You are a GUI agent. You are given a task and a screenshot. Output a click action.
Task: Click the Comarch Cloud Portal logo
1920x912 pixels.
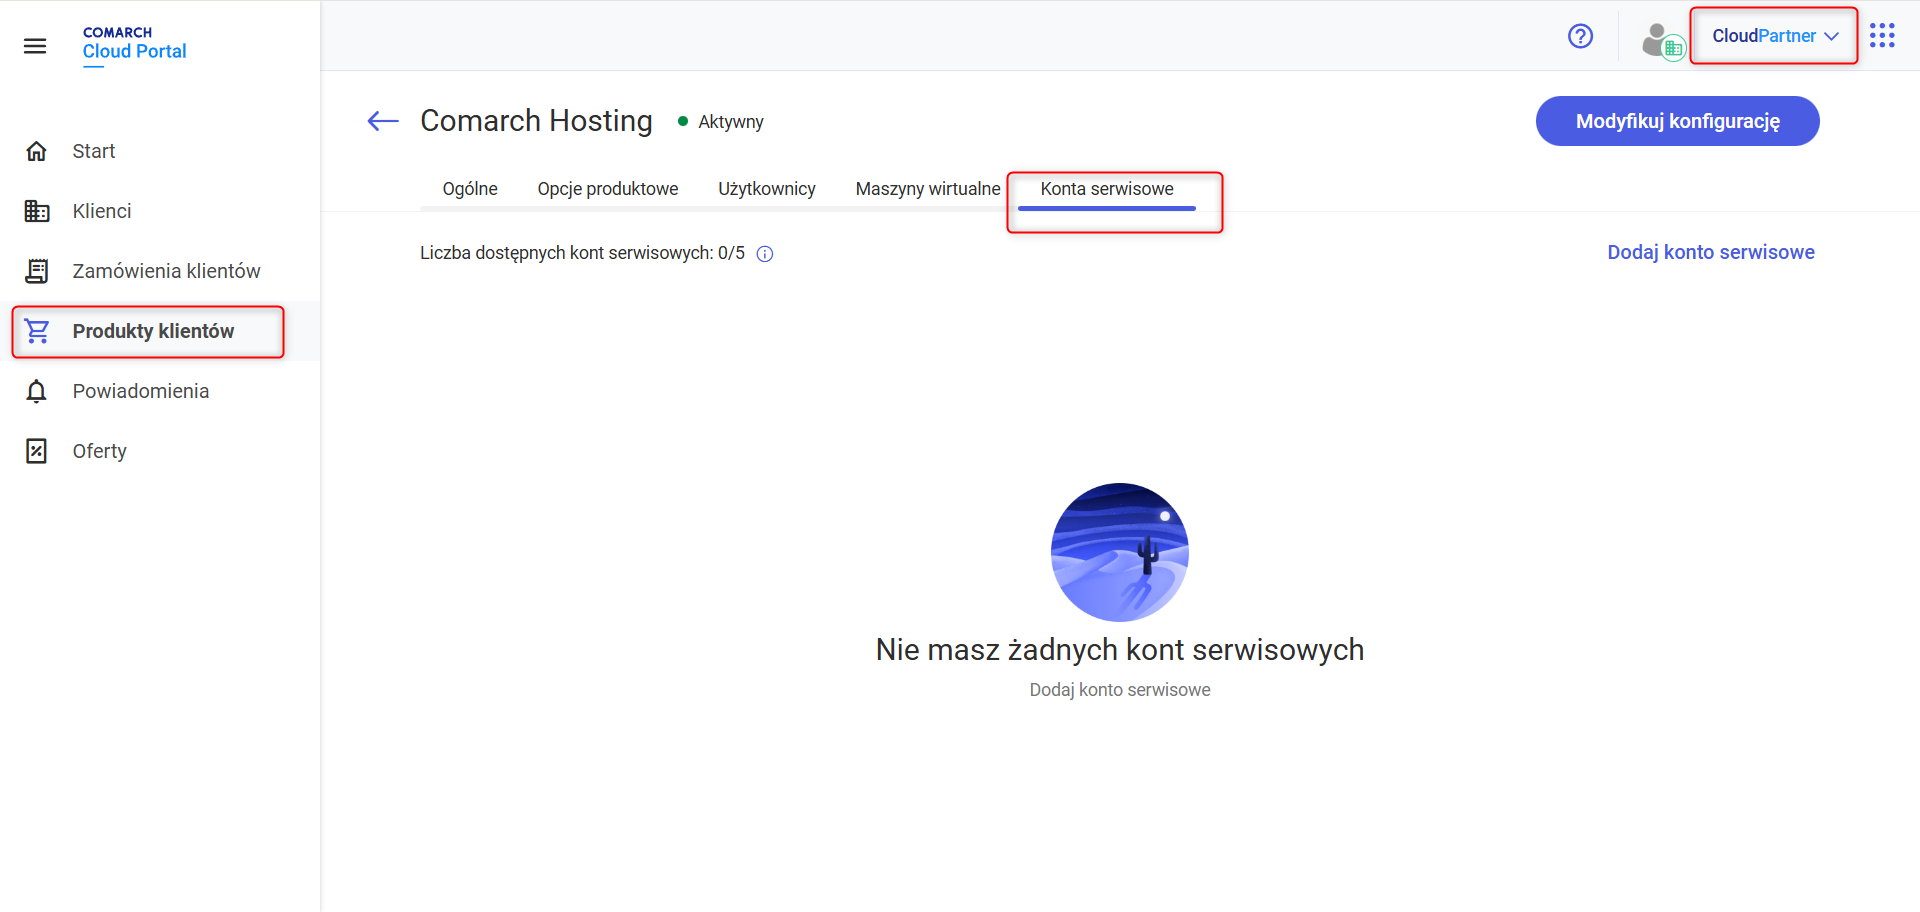(x=134, y=44)
